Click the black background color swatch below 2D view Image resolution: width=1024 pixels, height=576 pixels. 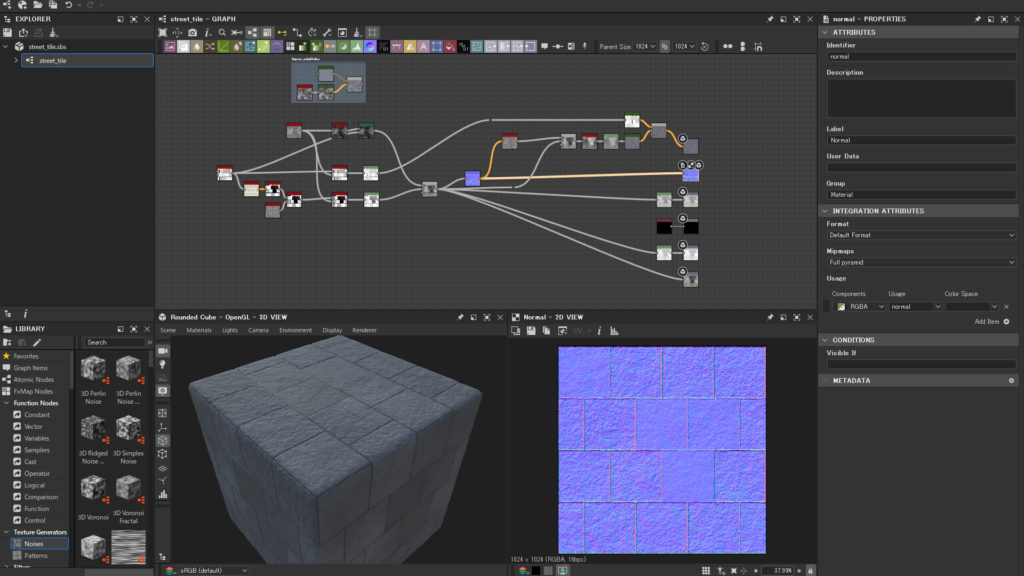536,570
